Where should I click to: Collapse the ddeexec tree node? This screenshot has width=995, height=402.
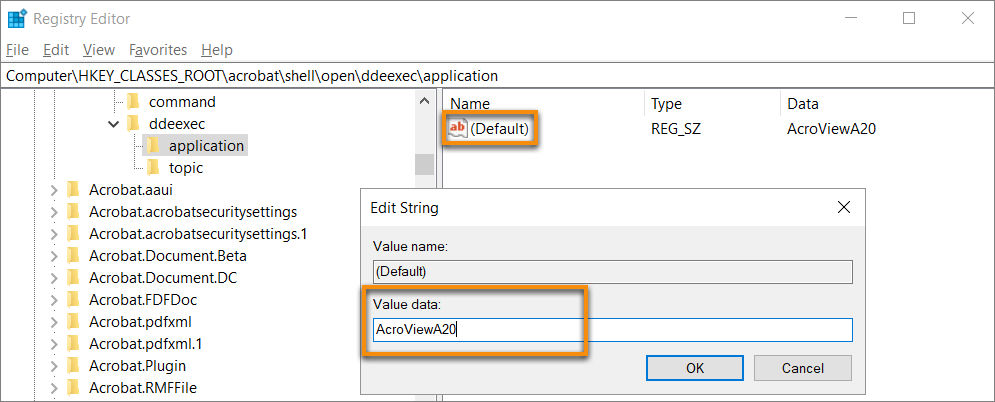tap(113, 124)
